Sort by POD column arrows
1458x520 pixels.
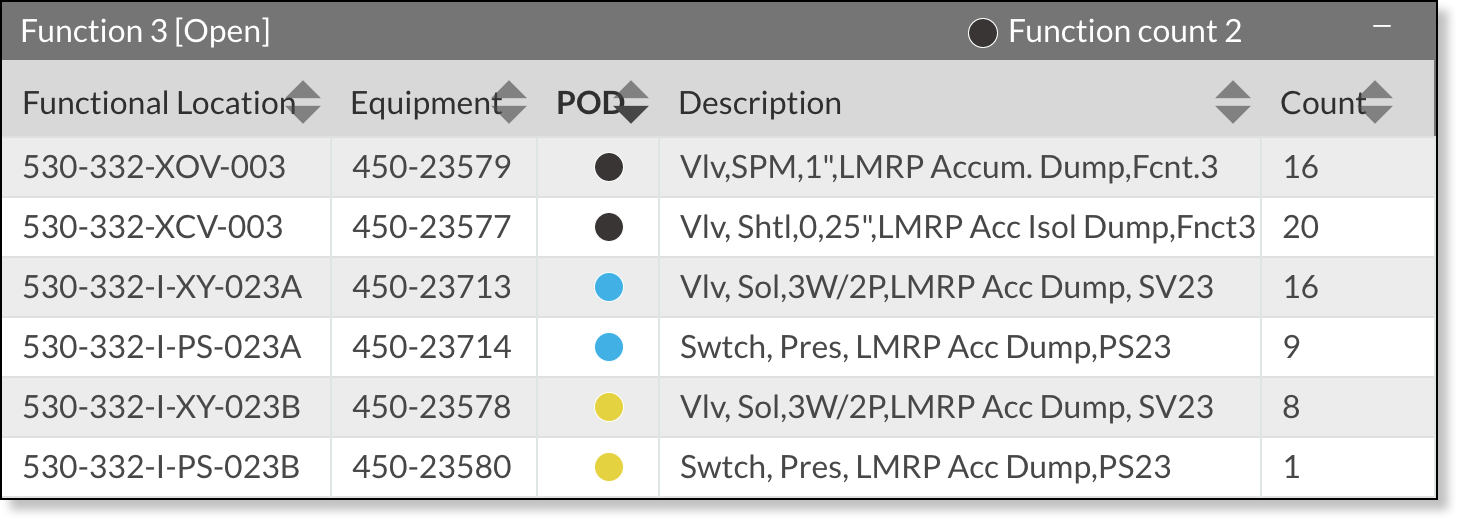tap(632, 102)
